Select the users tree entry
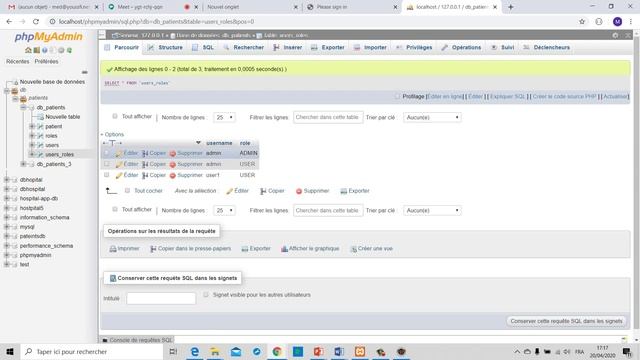The image size is (640, 360). 52,145
